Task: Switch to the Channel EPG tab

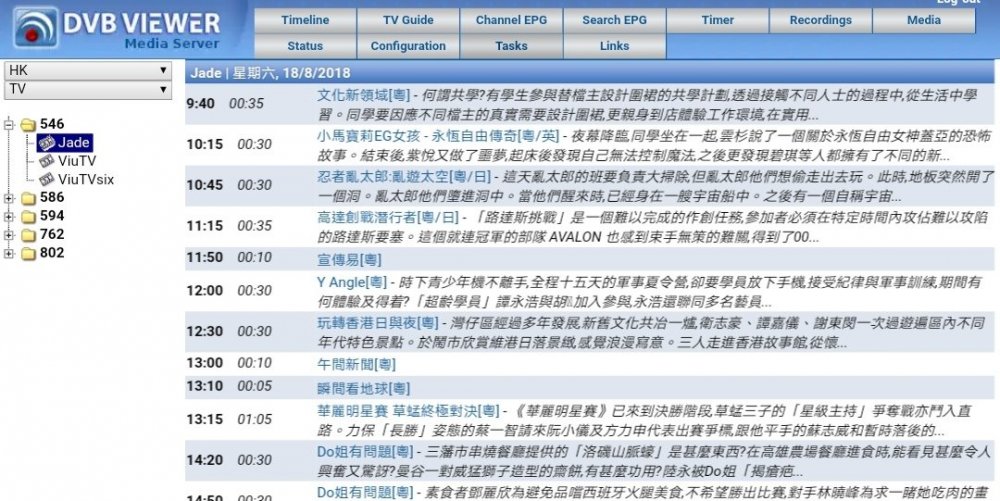Action: (x=511, y=20)
